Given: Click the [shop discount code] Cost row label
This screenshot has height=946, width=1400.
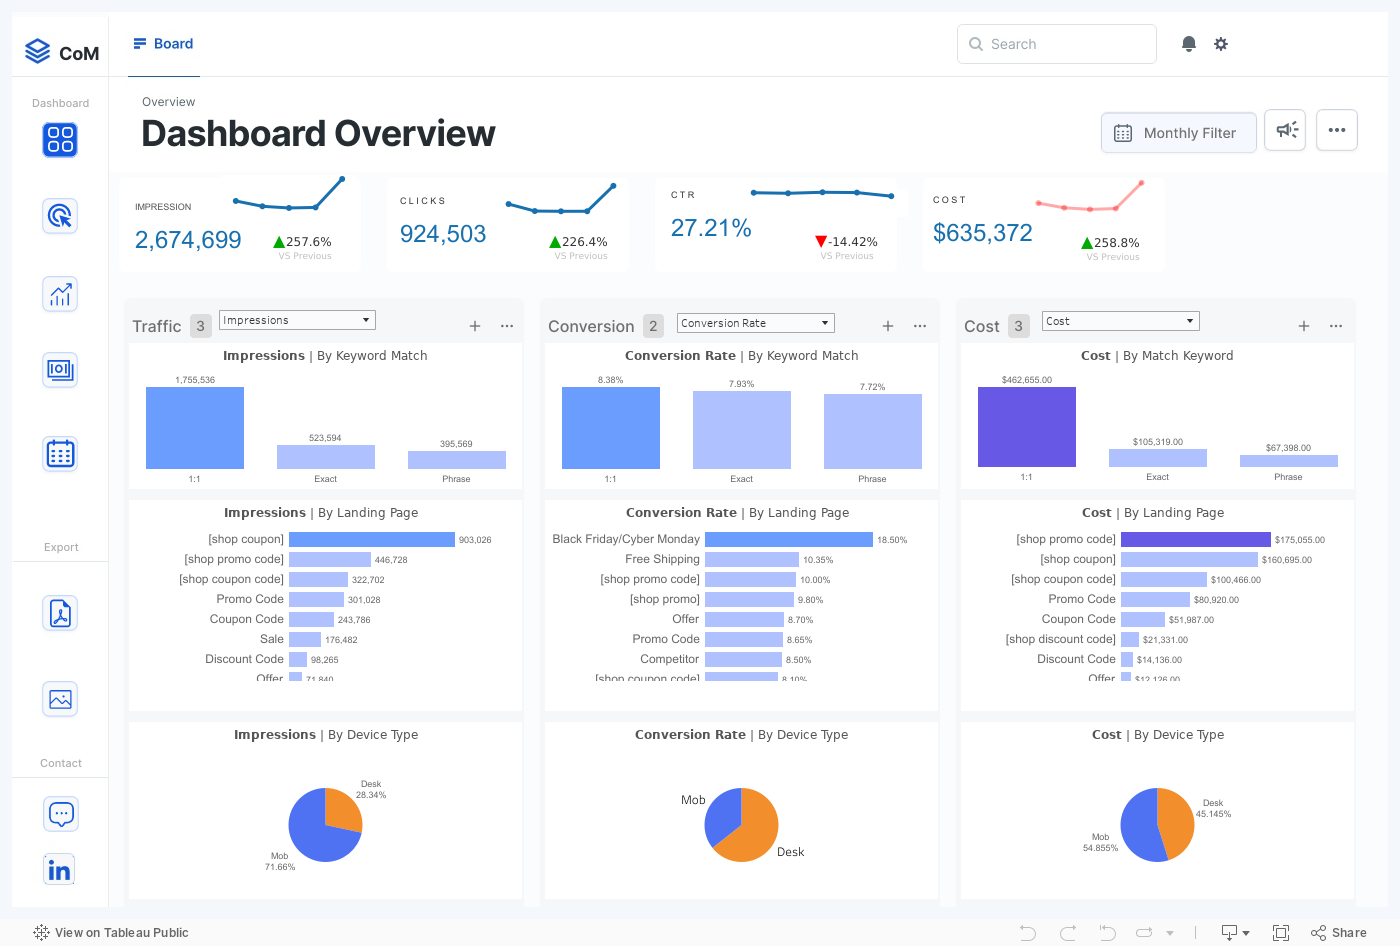Looking at the screenshot, I should click(1060, 639).
